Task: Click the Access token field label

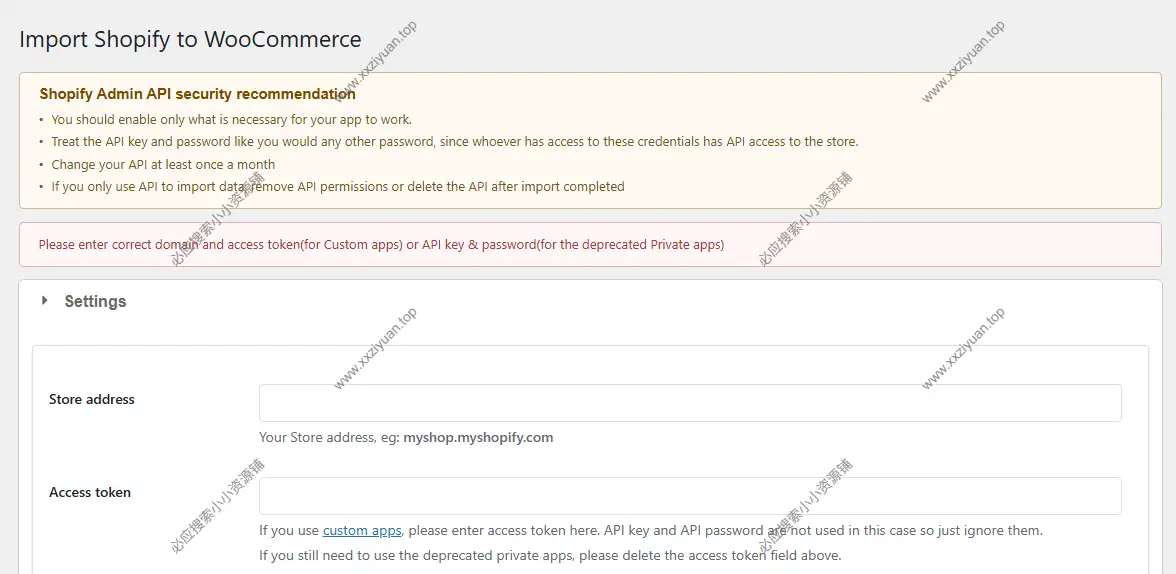Action: (90, 492)
